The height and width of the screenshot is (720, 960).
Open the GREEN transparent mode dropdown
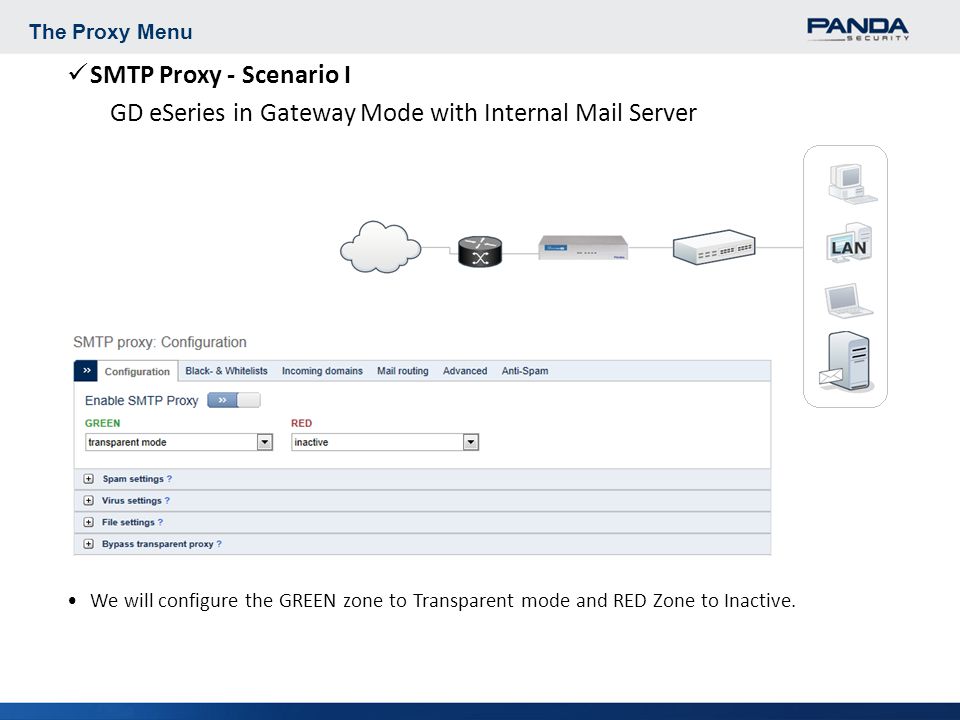coord(179,442)
